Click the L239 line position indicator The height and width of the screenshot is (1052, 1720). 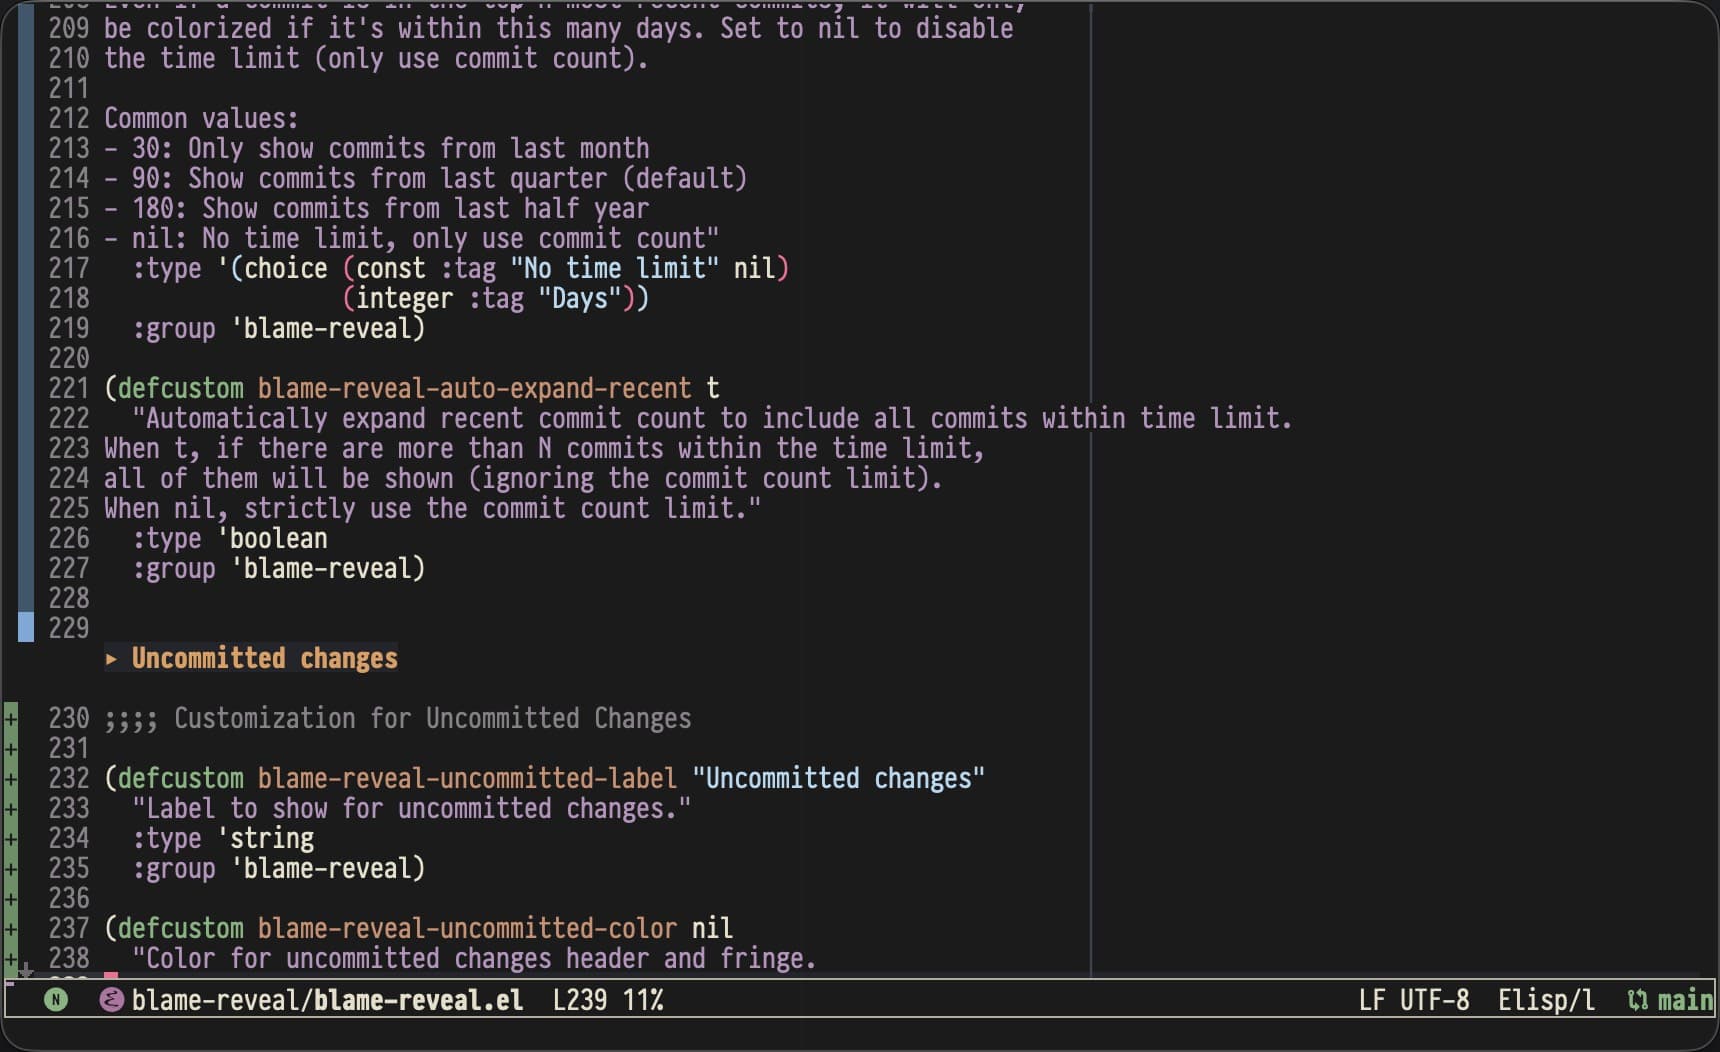click(x=579, y=1000)
